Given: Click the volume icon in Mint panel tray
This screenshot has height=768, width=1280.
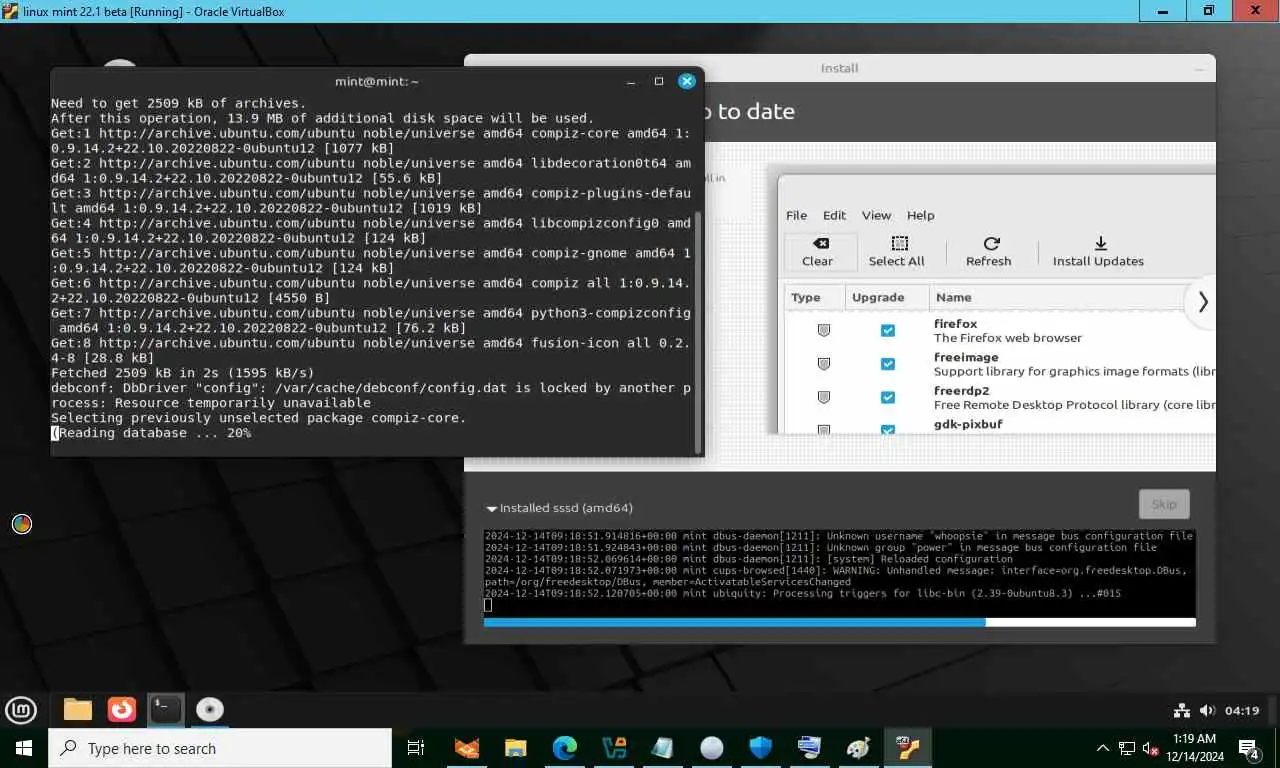Looking at the screenshot, I should click(x=1207, y=711).
